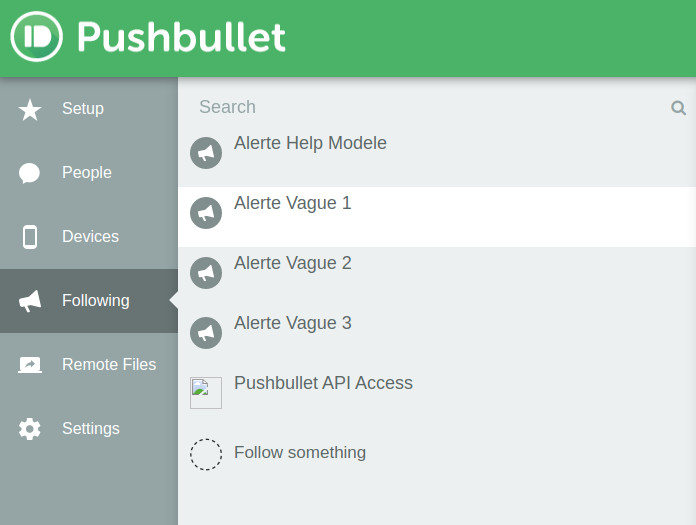The height and width of the screenshot is (525, 696).
Task: Go to the People section
Action: (x=87, y=173)
